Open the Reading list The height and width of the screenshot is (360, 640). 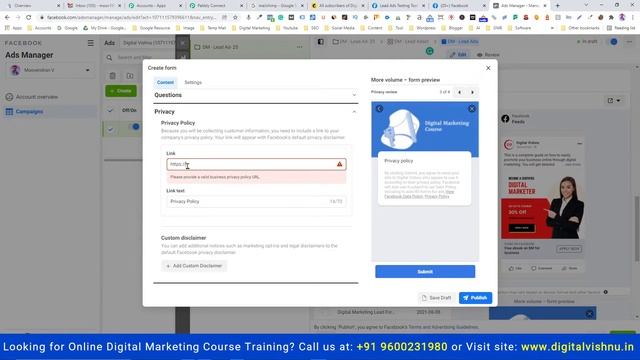pos(621,28)
